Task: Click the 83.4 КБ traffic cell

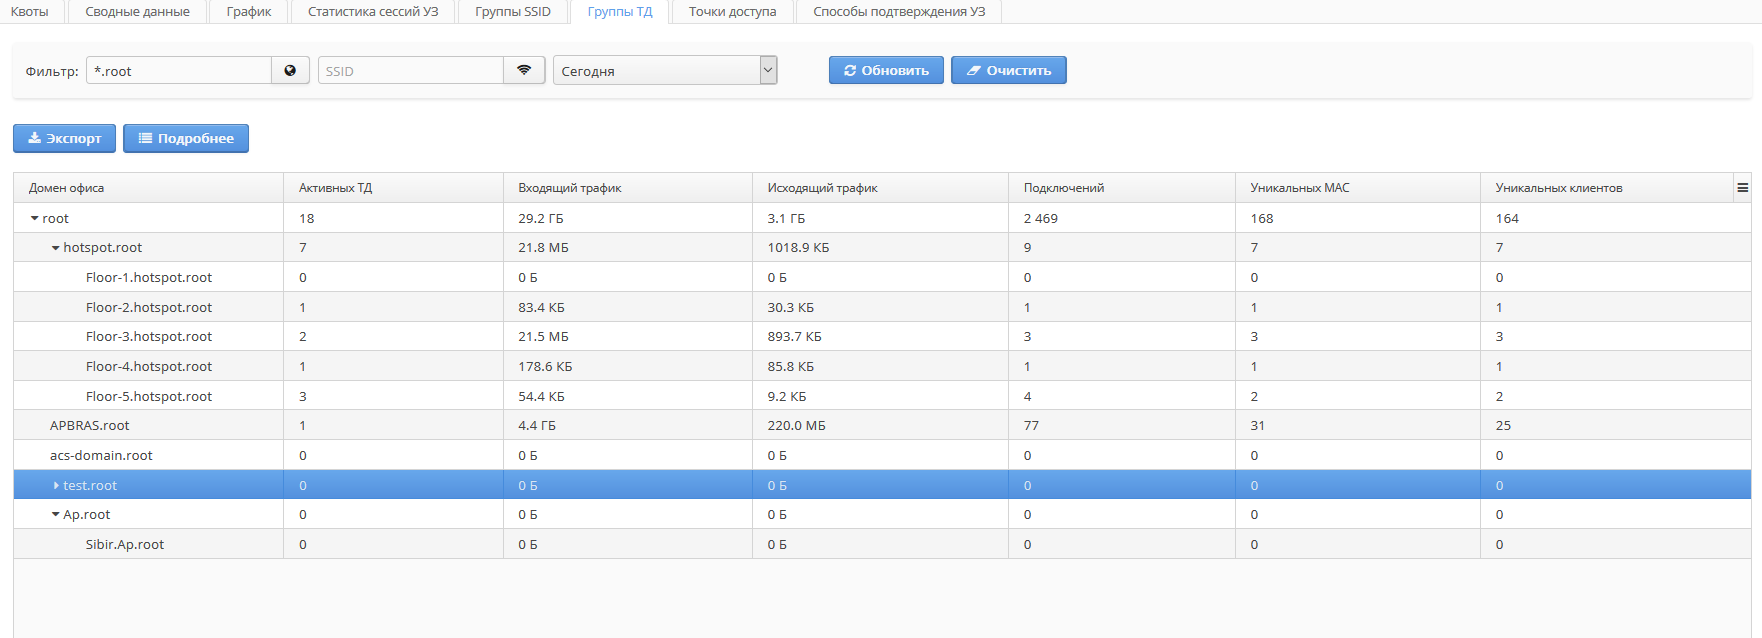Action: coord(541,307)
